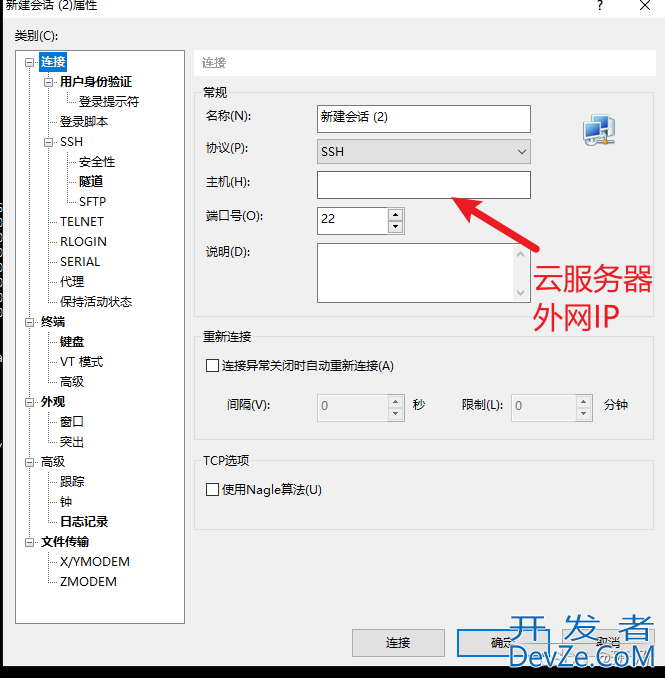
Task: Collapse the 用户身份验证 tree node
Action: click(48, 82)
